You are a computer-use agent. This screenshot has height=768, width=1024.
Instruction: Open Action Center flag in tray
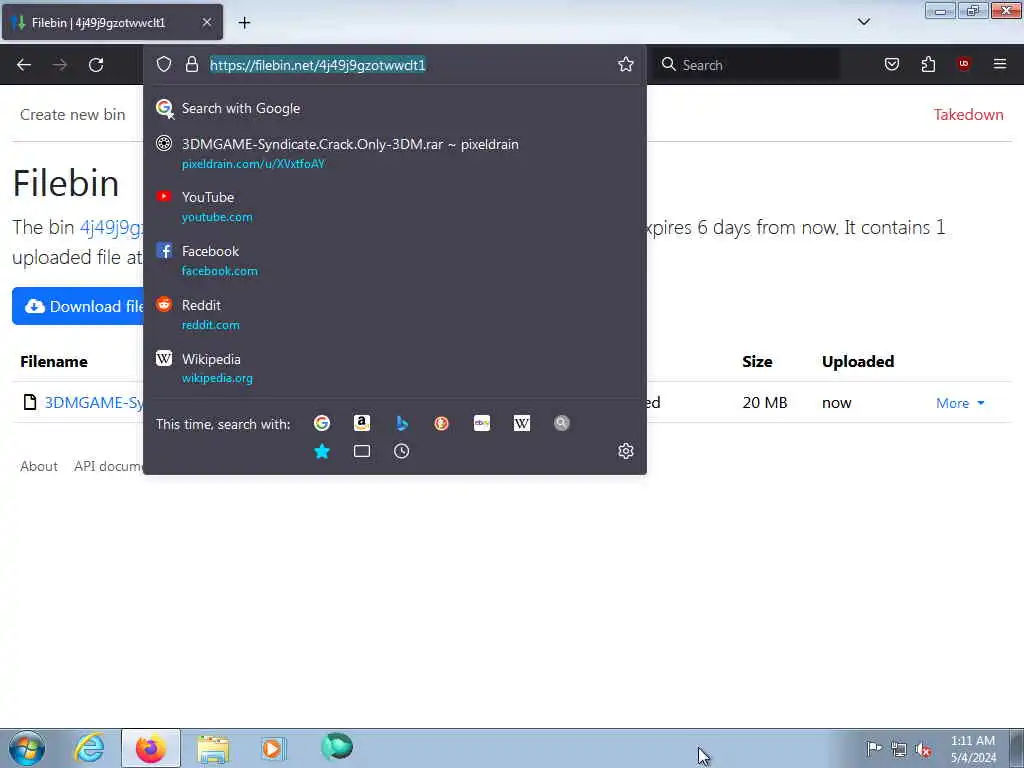(x=874, y=748)
